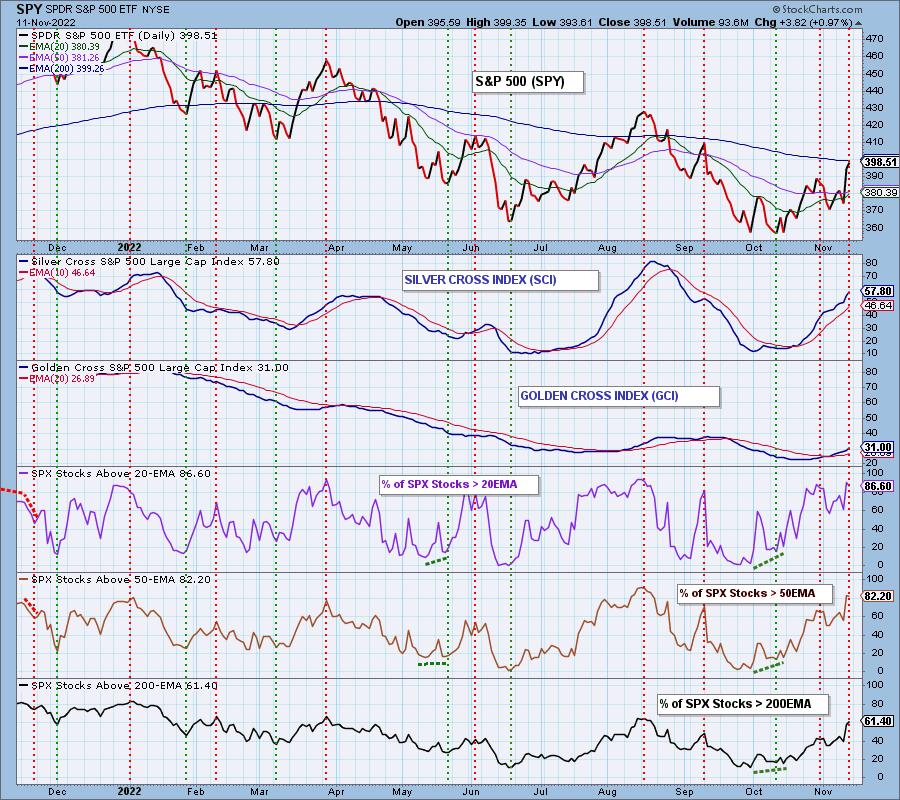Click the EMA(20) 380.39 legend entry
This screenshot has height=800, width=900.
(x=59, y=46)
